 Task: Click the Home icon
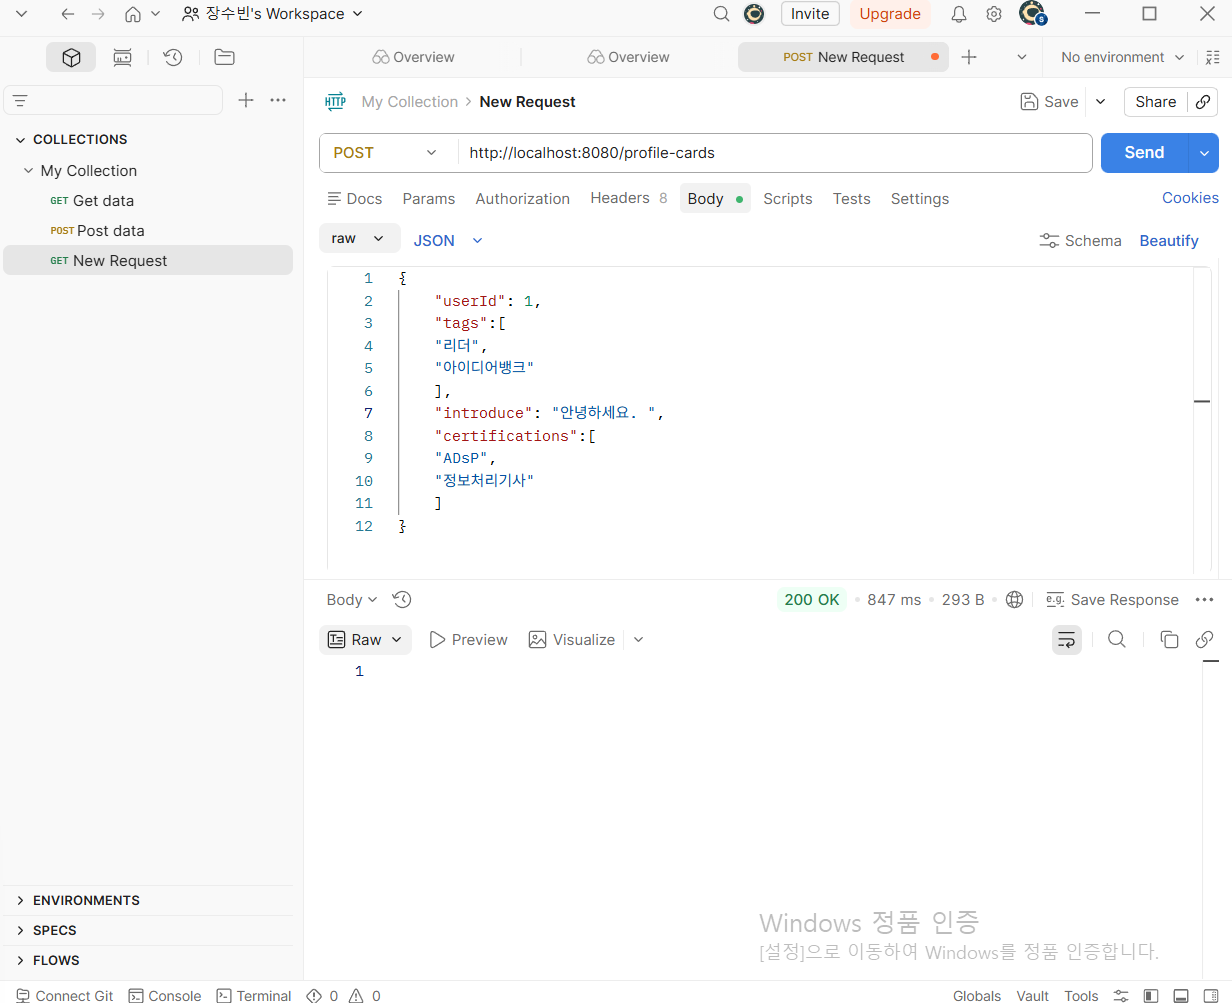(133, 14)
